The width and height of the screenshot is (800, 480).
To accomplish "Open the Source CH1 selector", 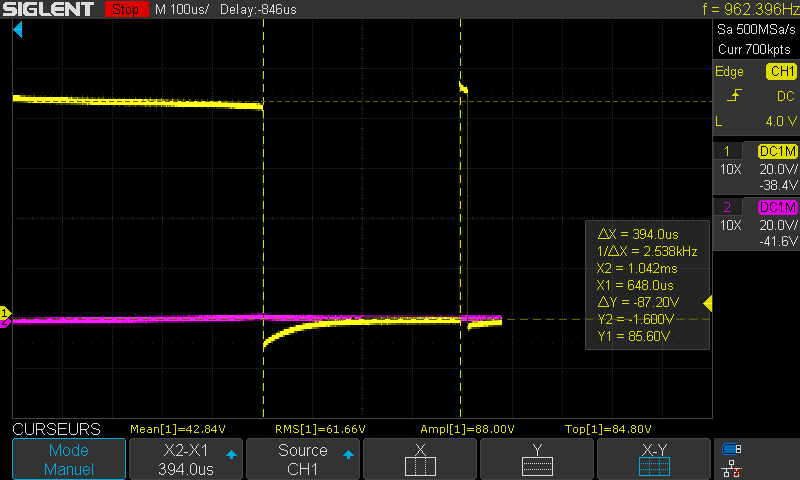I will tap(303, 459).
